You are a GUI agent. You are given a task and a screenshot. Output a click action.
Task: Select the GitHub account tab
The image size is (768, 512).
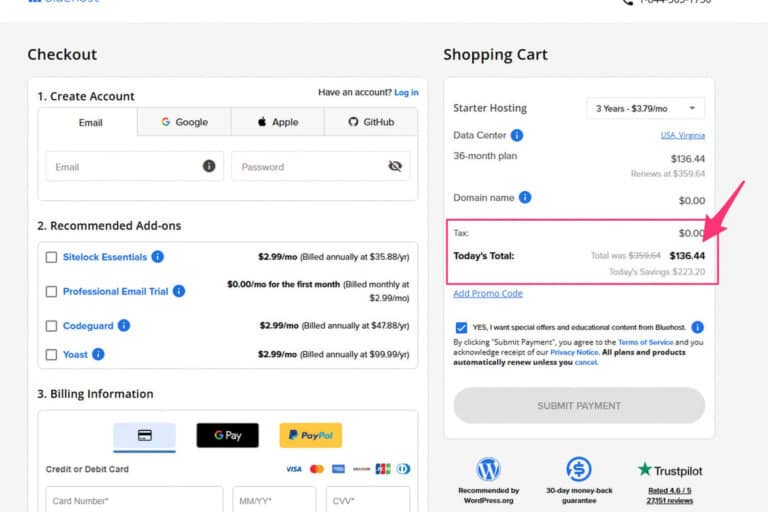pyautogui.click(x=371, y=122)
